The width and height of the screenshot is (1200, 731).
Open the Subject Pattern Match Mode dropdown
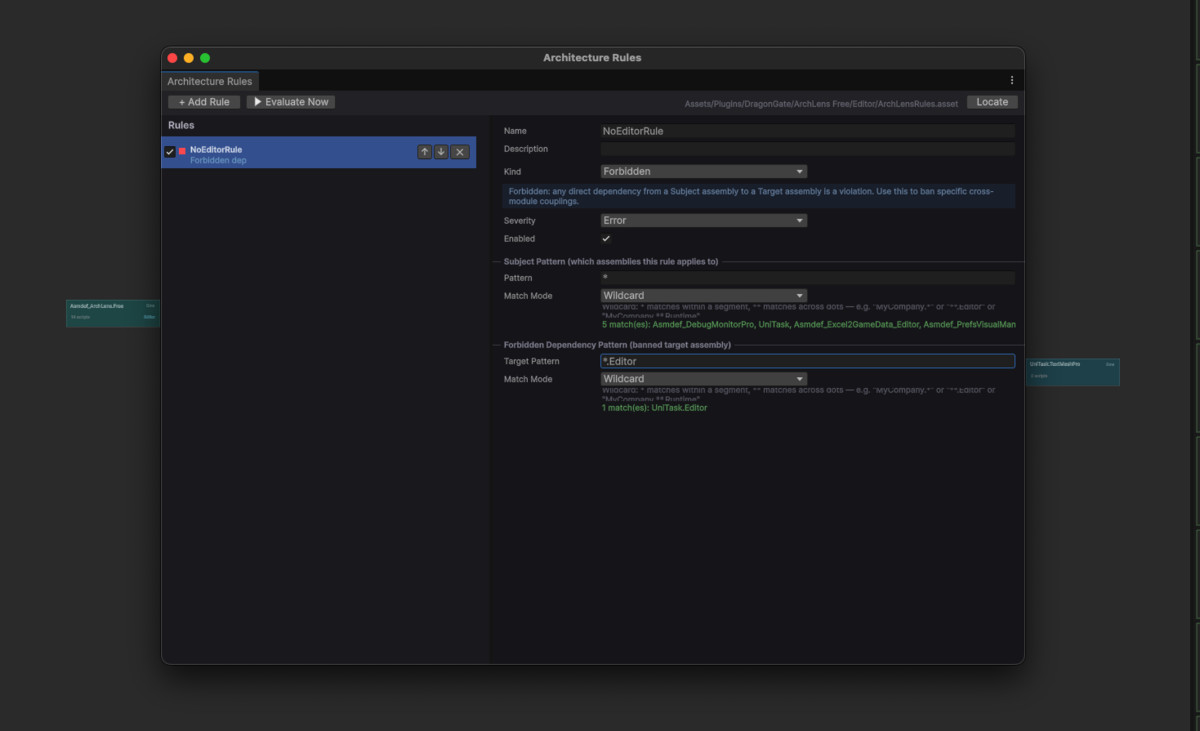[704, 296]
